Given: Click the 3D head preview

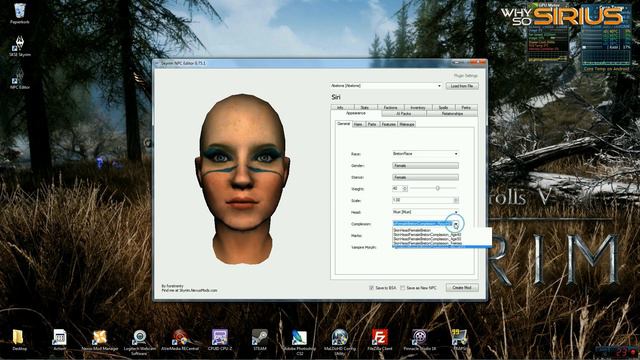Looking at the screenshot, I should coord(243,180).
